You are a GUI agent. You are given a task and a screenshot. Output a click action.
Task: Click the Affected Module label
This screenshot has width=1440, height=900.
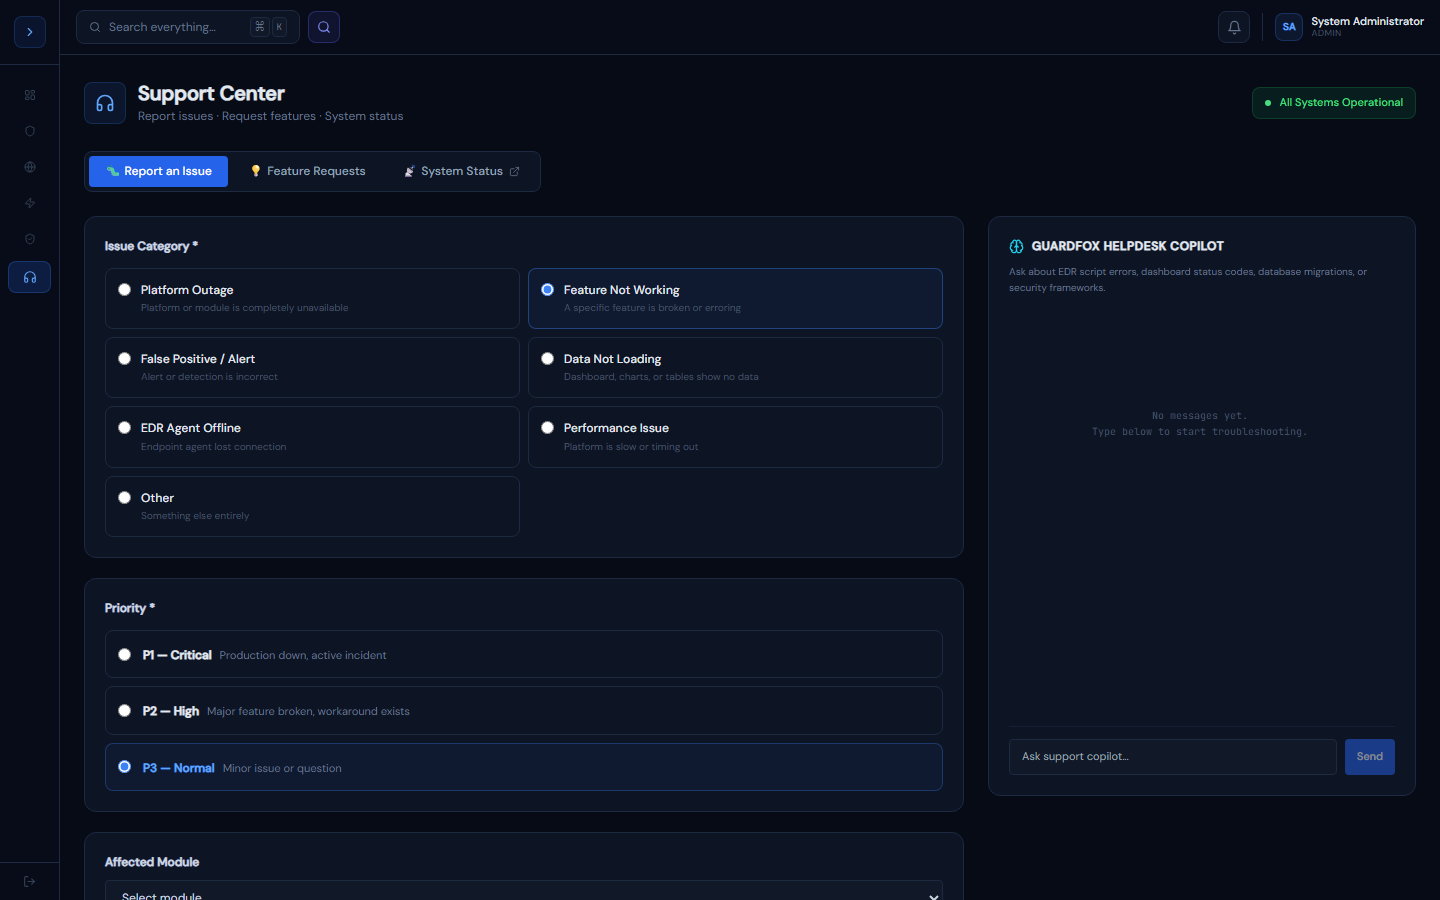(x=152, y=862)
